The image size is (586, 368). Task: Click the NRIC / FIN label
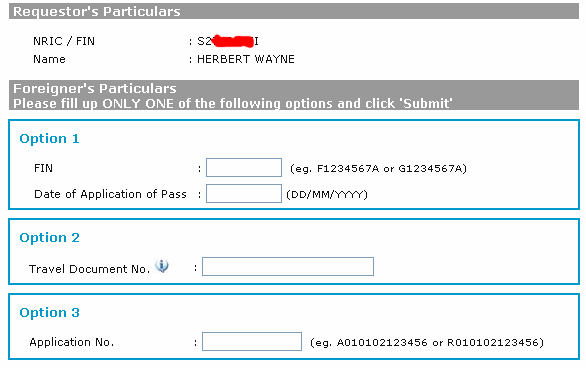[x=64, y=41]
